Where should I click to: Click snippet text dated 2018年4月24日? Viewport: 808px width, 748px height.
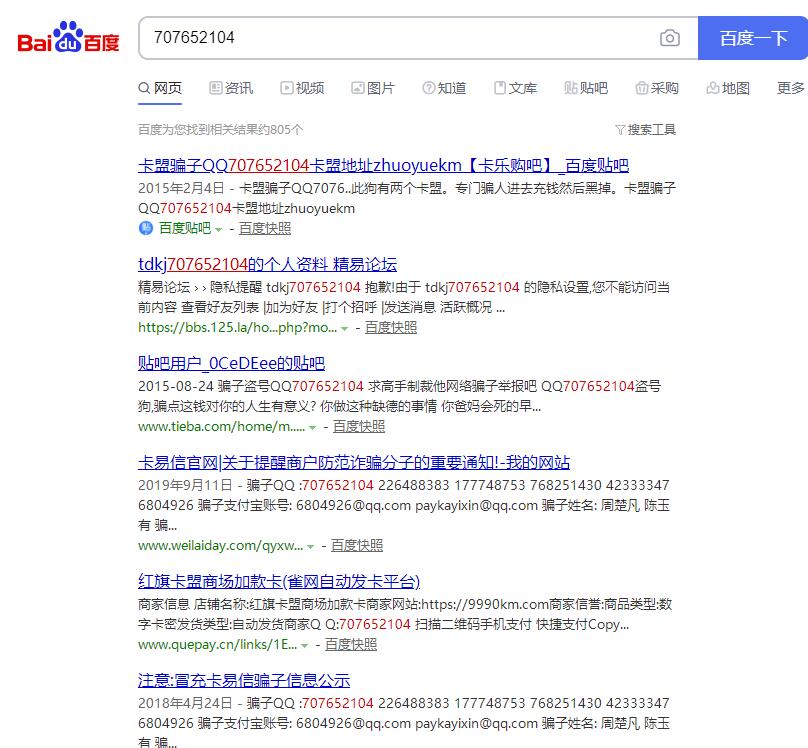point(404,722)
